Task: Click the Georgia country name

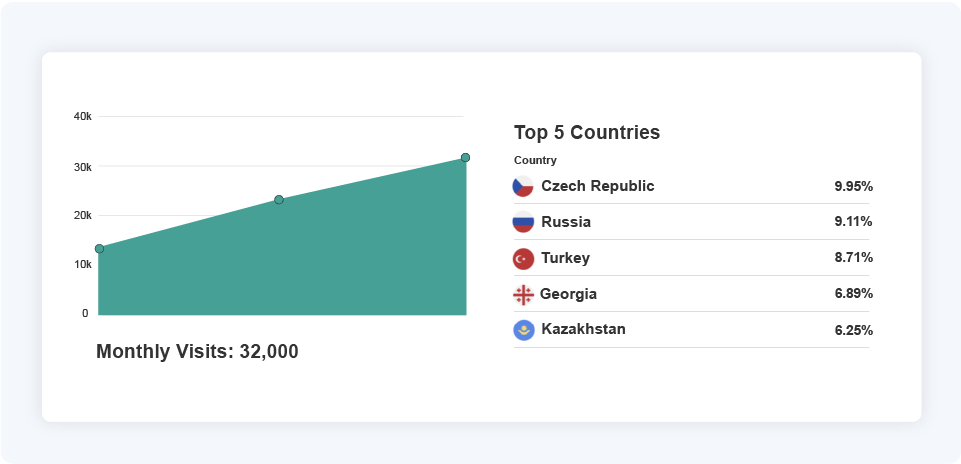Action: (568, 294)
